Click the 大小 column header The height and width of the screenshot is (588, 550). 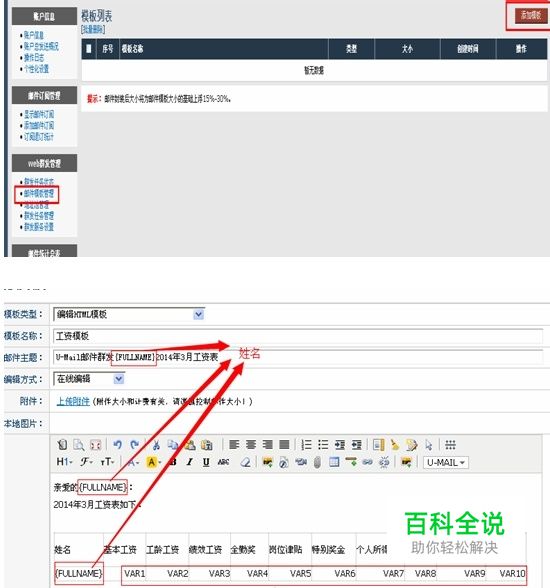point(407,48)
